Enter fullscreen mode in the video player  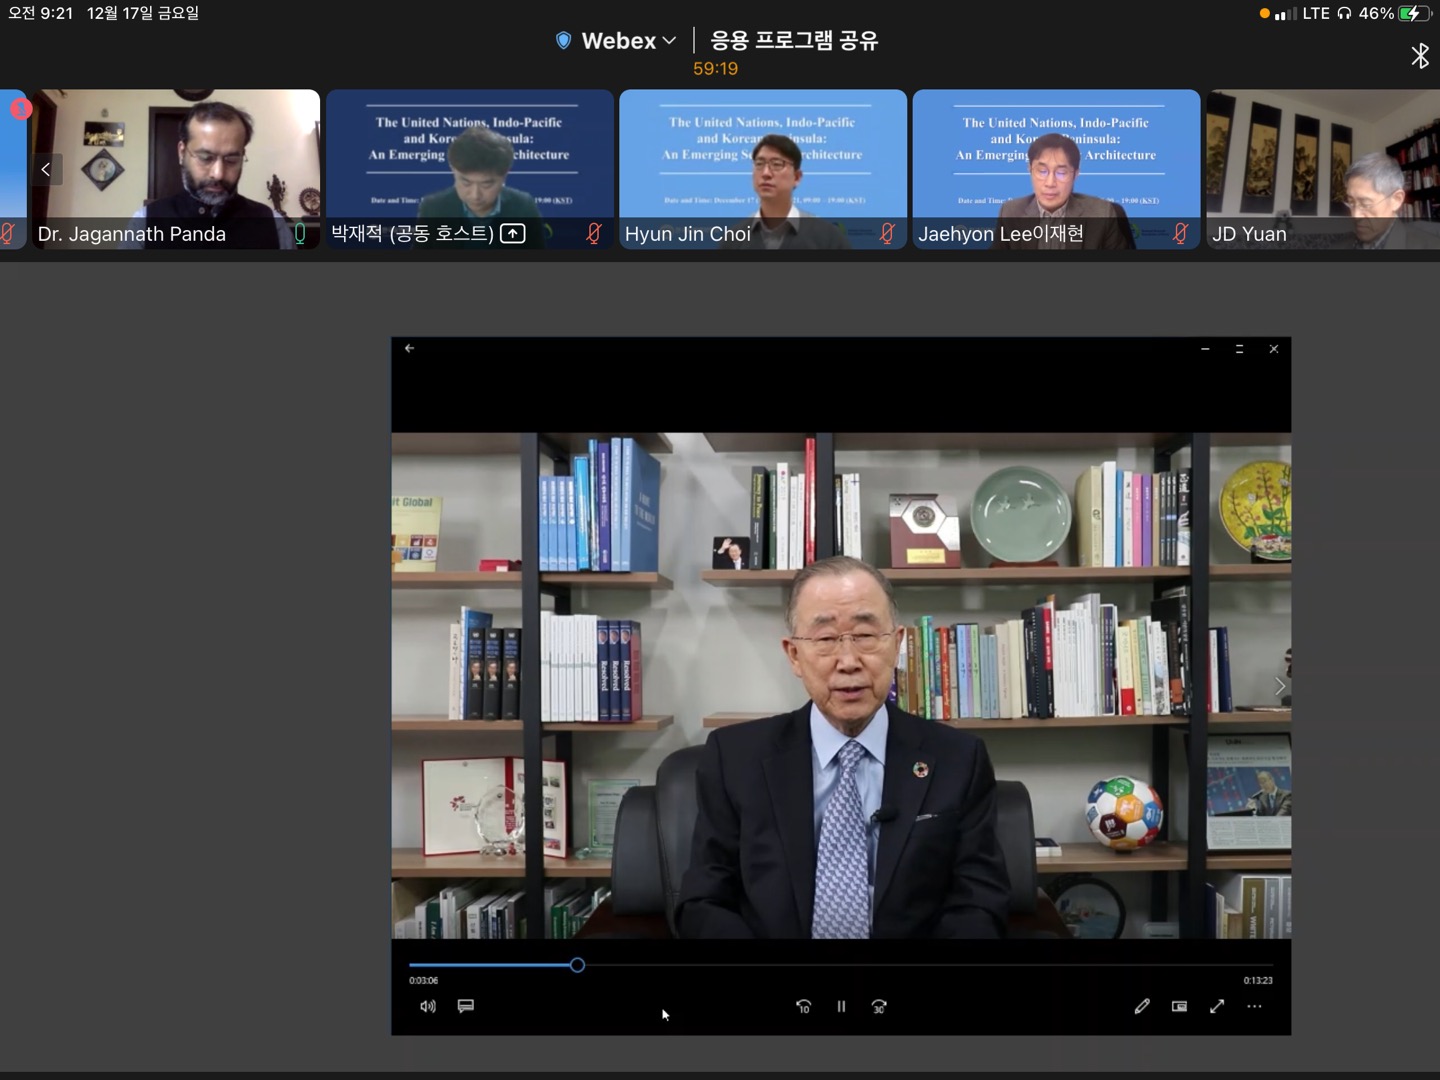tap(1217, 1006)
